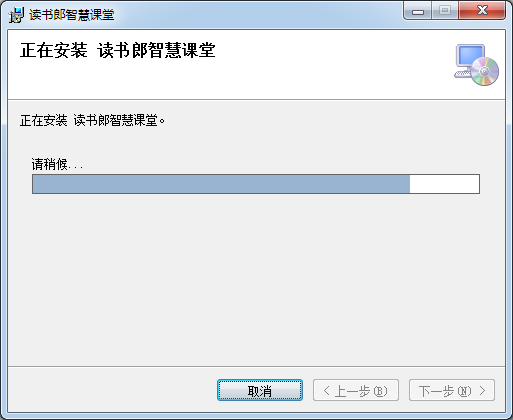Screen dimensions: 513x420
Task: Minimize the 读书郎智慧课堂 installer window
Action: pos(417,11)
